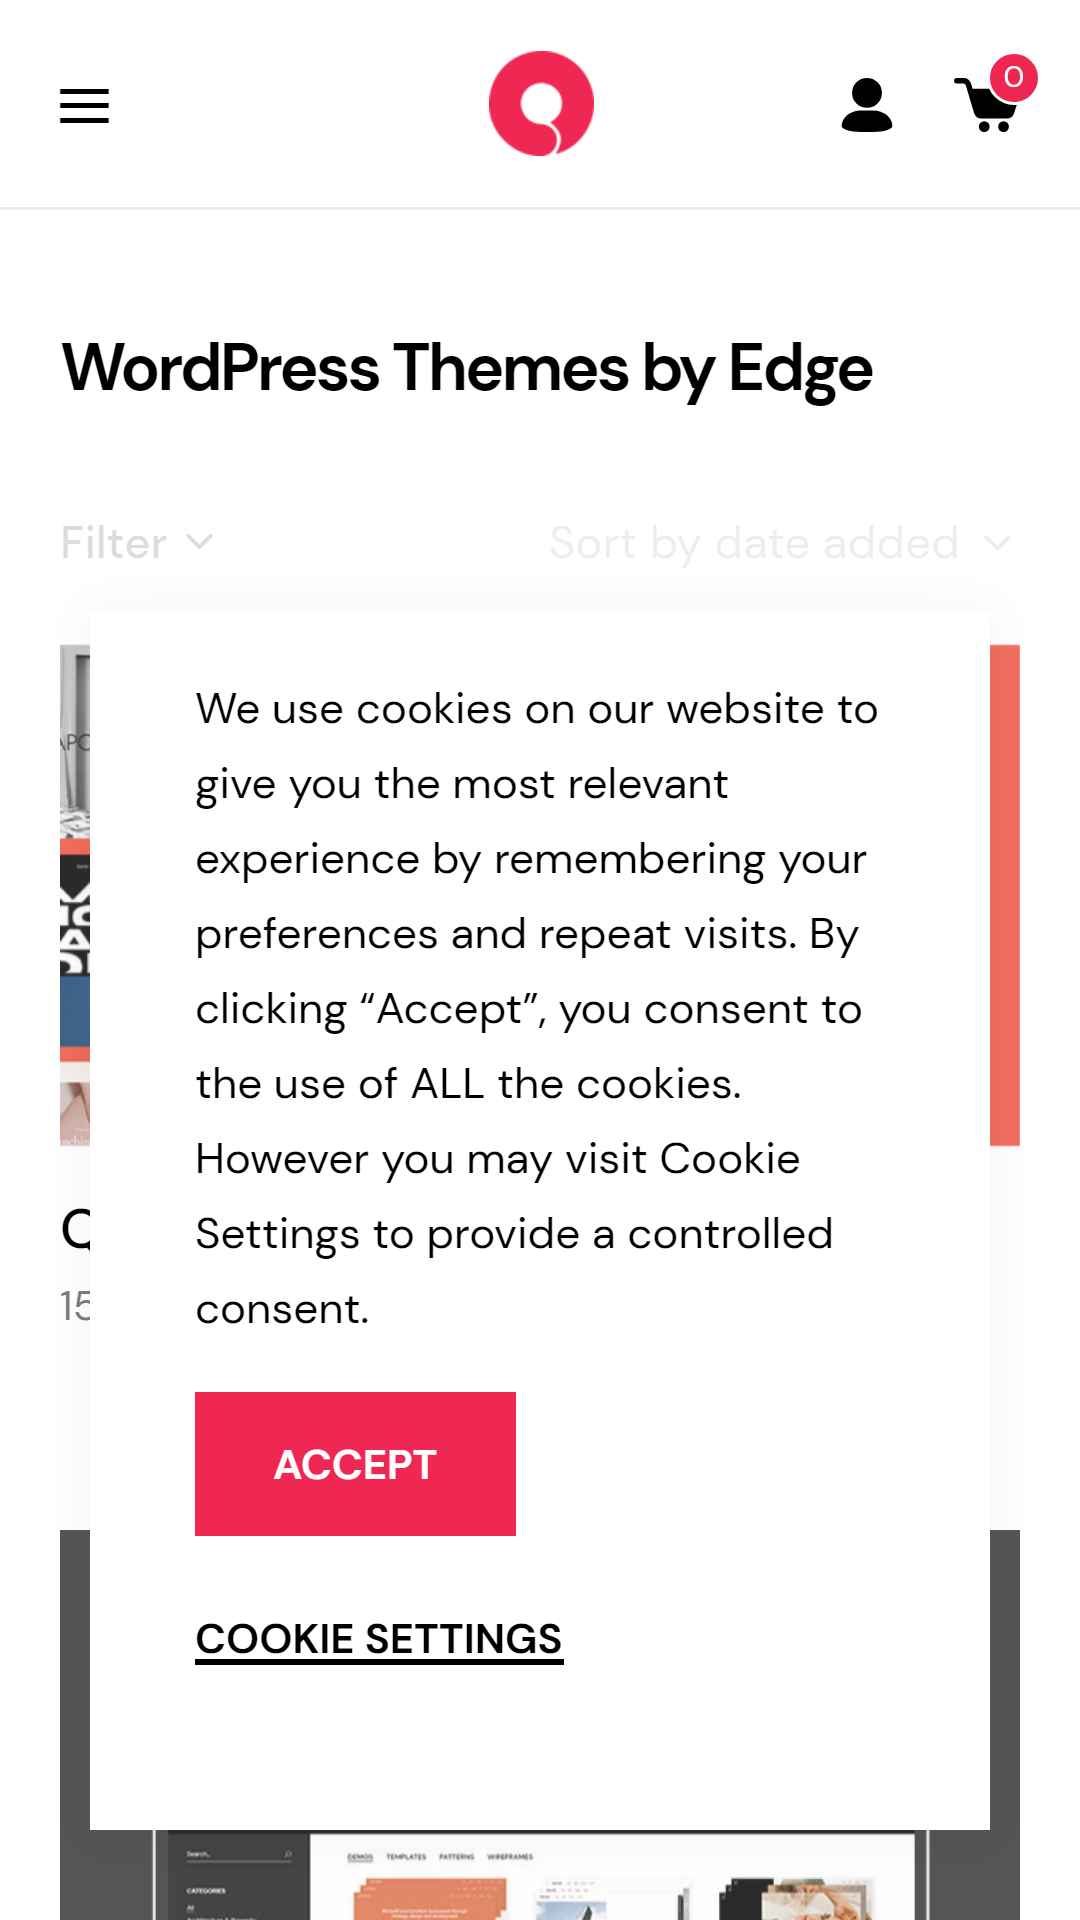Click the chevron next to Filter
The height and width of the screenshot is (1920, 1080).
pyautogui.click(x=200, y=542)
